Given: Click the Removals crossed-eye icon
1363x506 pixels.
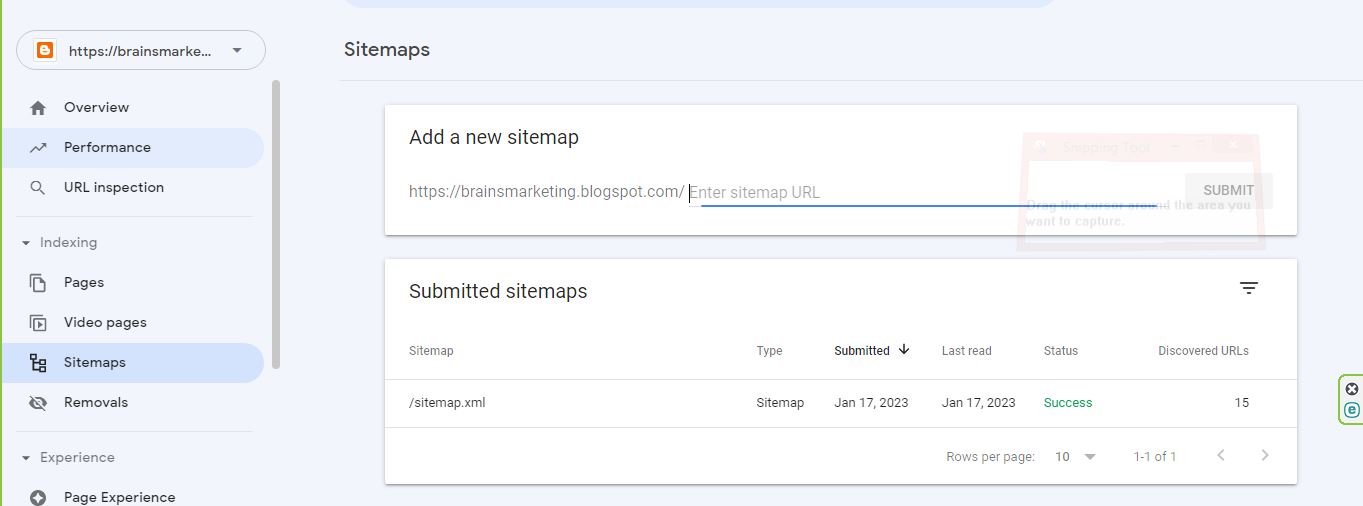Looking at the screenshot, I should 38,403.
